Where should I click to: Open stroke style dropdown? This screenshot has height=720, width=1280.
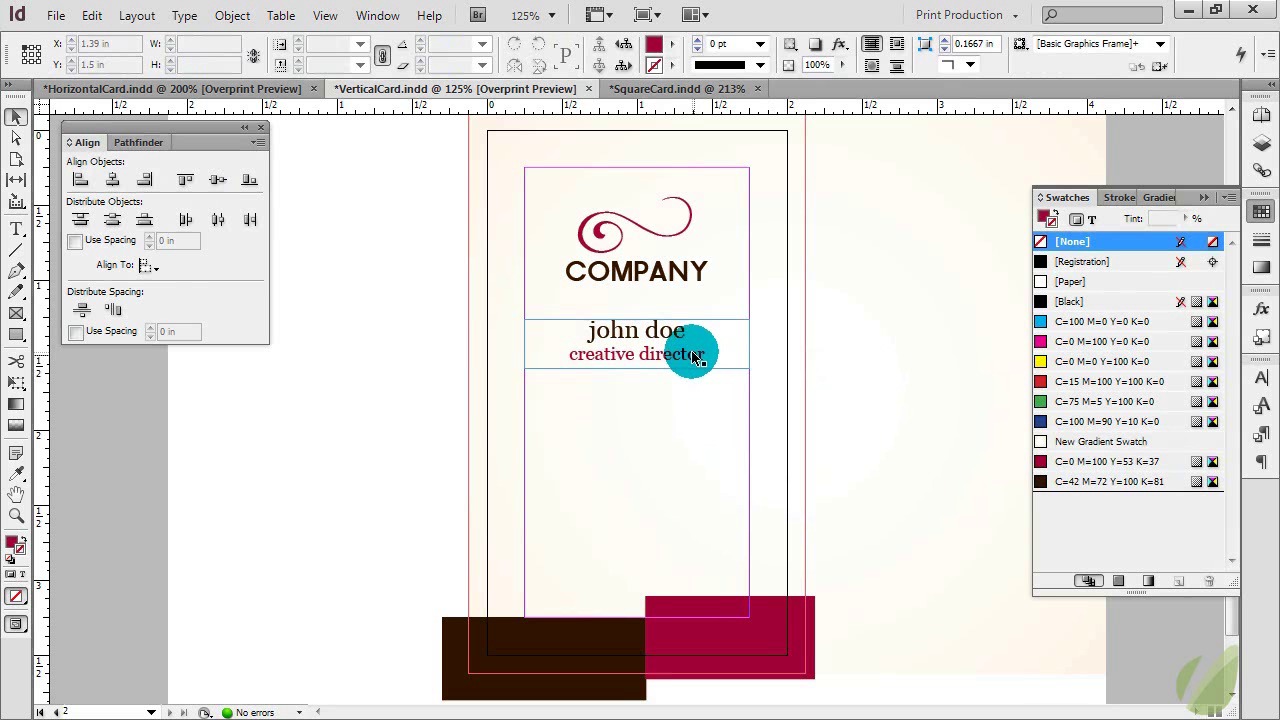point(761,66)
